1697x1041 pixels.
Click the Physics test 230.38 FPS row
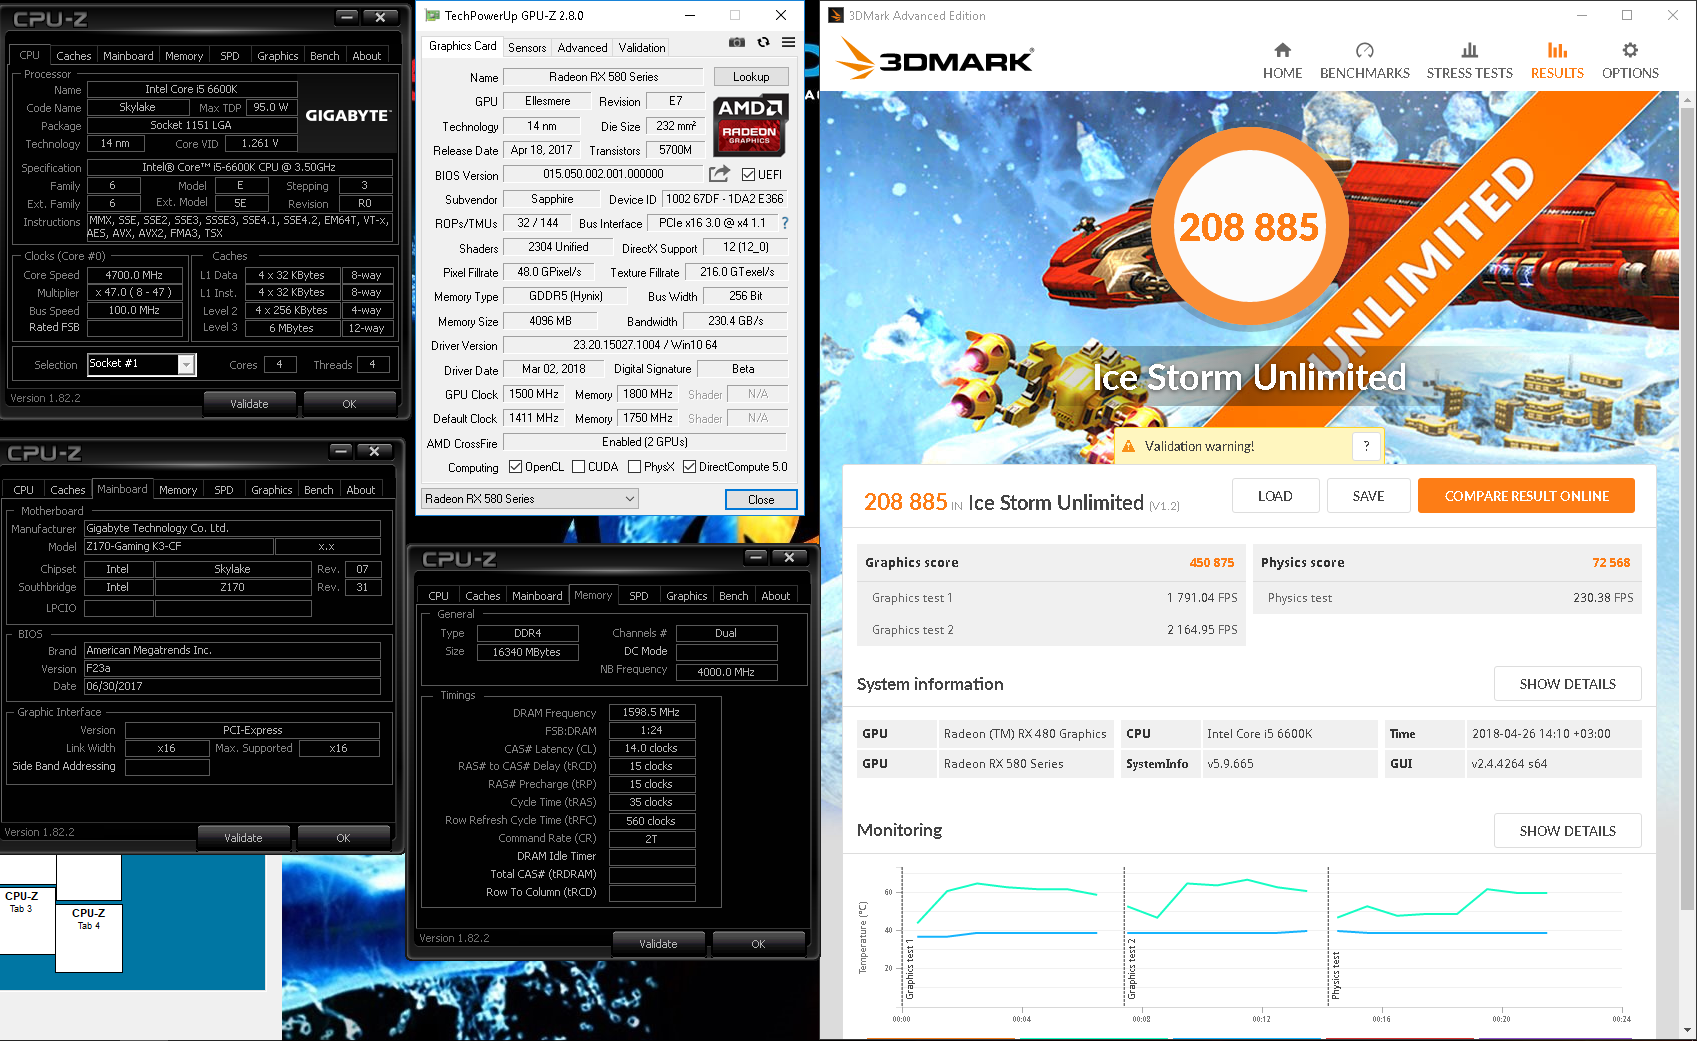coord(1447,598)
